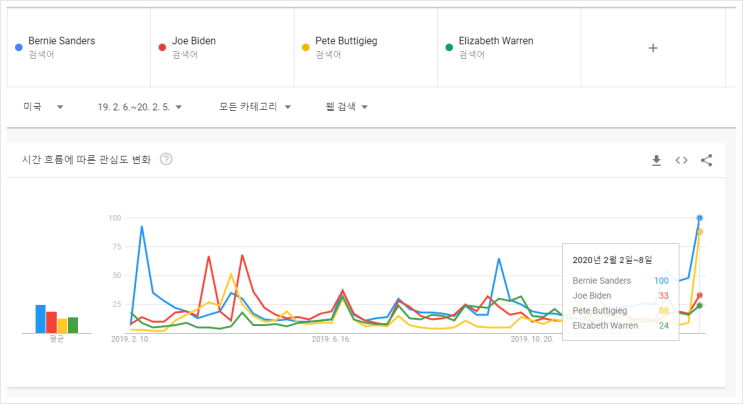Click the Bernie Sanders peak data point at 100

pyautogui.click(x=699, y=218)
